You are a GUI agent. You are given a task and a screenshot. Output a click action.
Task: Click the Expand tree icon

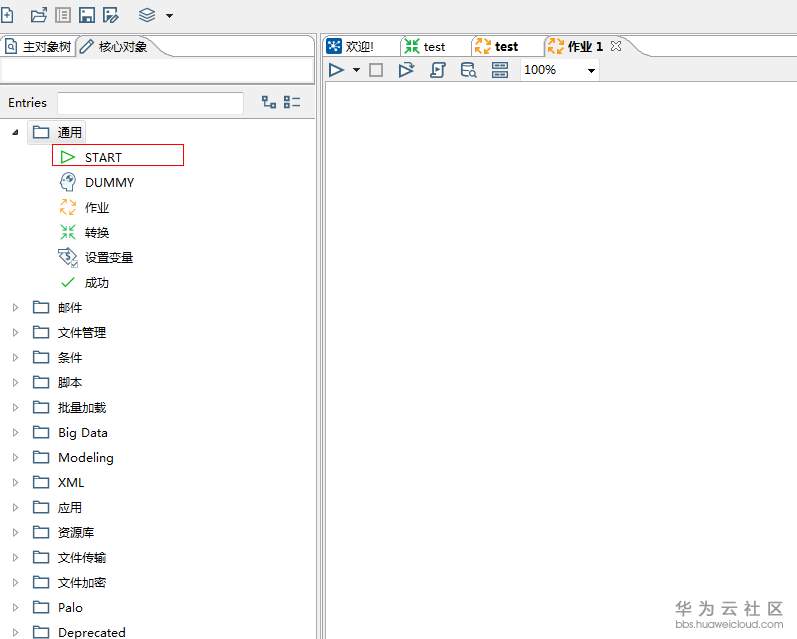(269, 102)
